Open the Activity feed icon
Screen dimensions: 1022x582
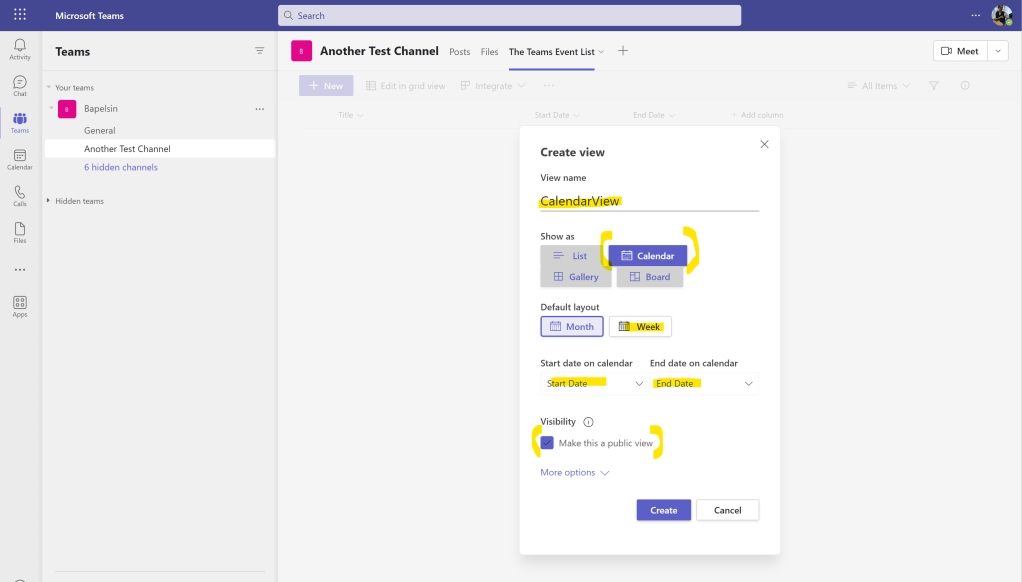20,49
